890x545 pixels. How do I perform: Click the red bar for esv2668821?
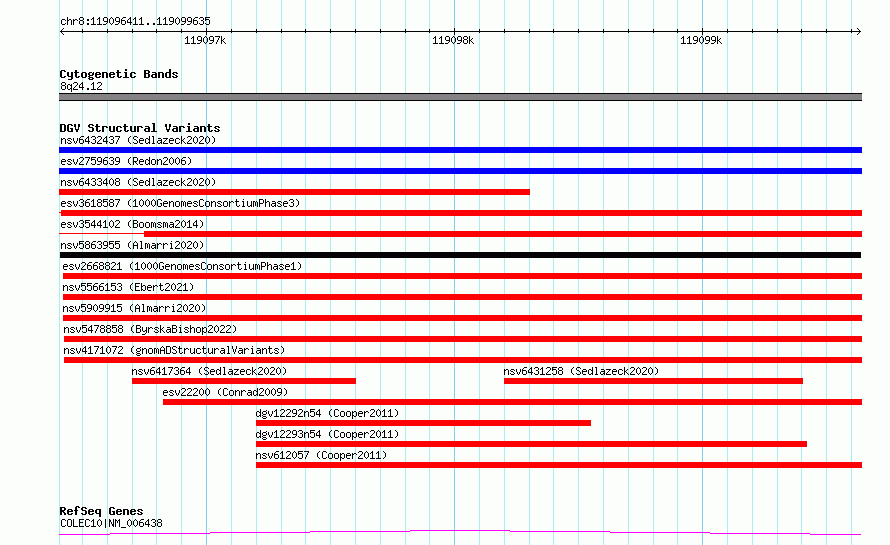463,276
